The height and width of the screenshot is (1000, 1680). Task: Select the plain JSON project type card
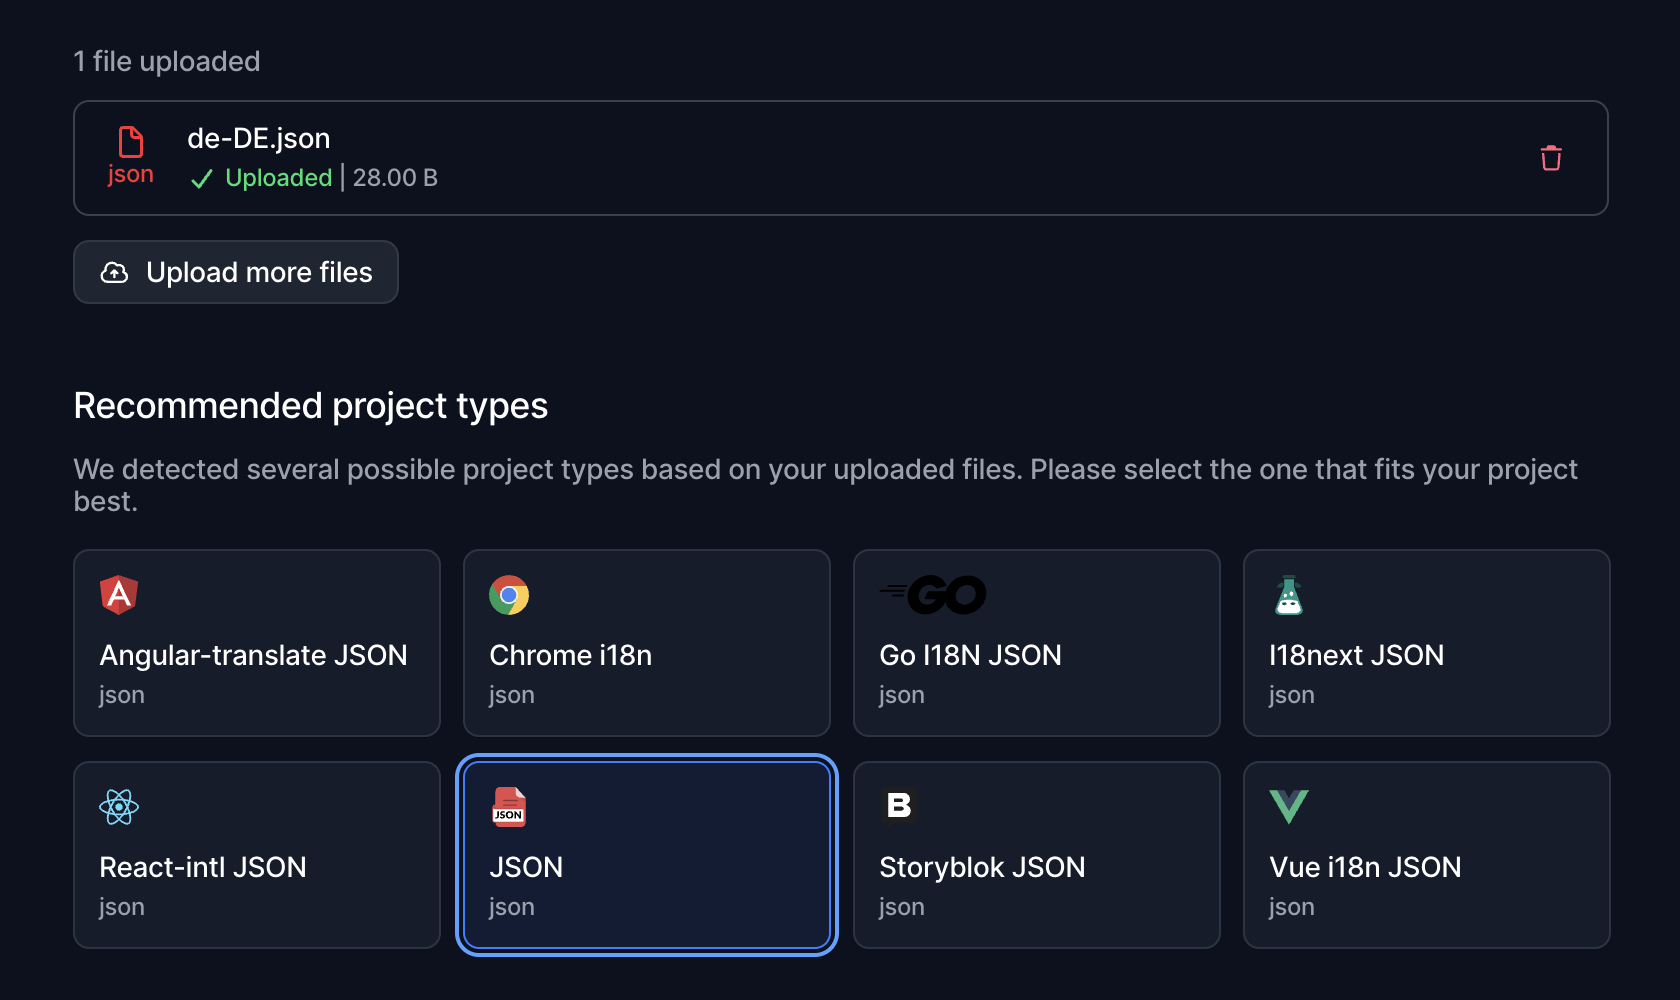647,855
